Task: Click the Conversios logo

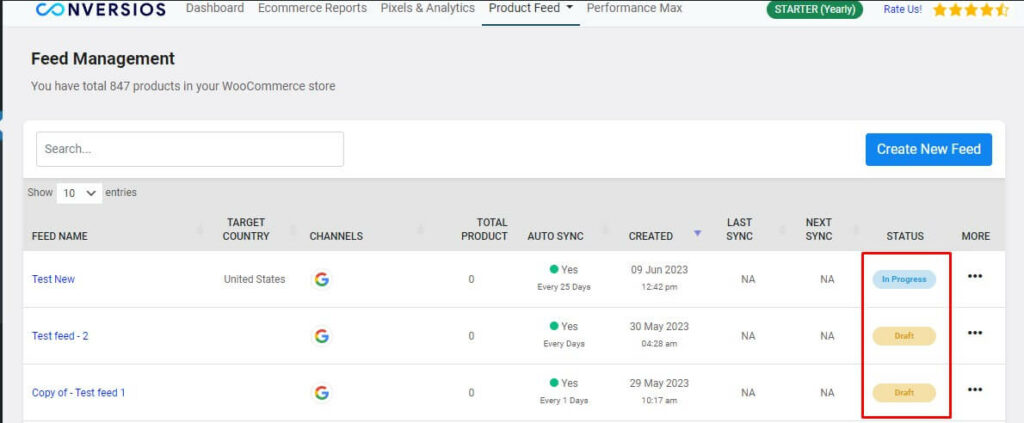Action: pyautogui.click(x=101, y=9)
